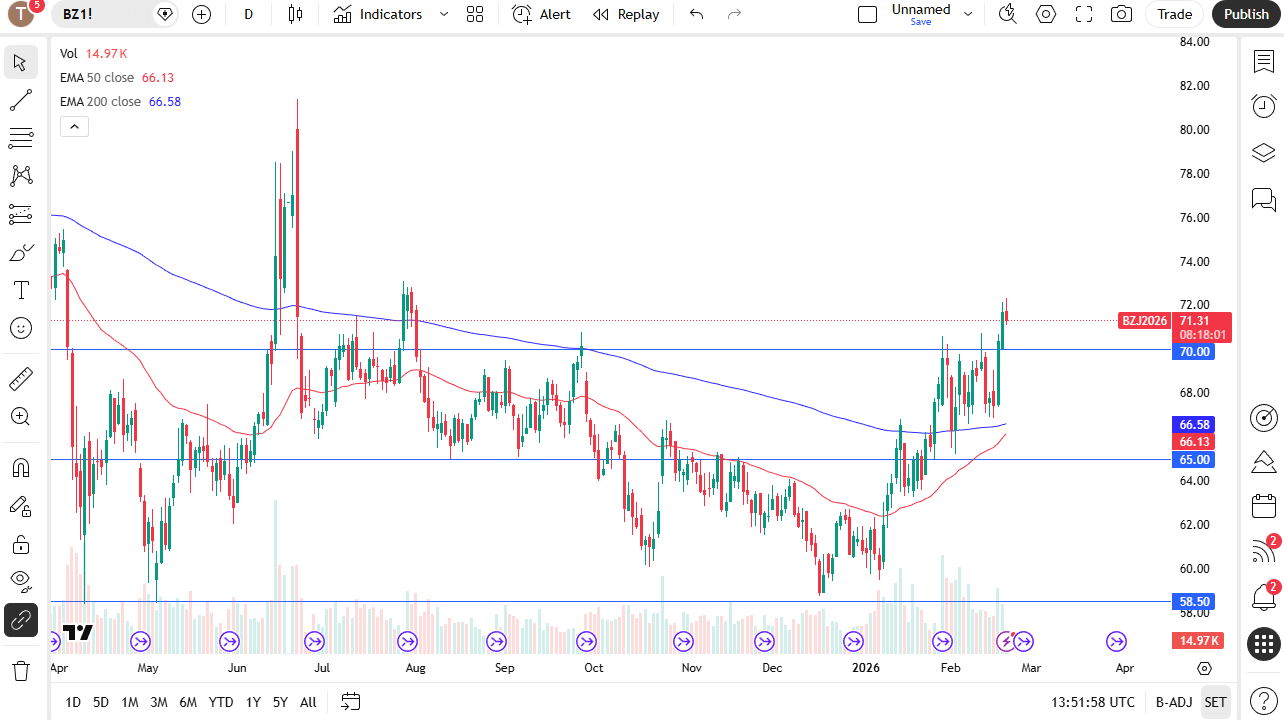Toggle hide all drawings eye icon

tap(20, 582)
